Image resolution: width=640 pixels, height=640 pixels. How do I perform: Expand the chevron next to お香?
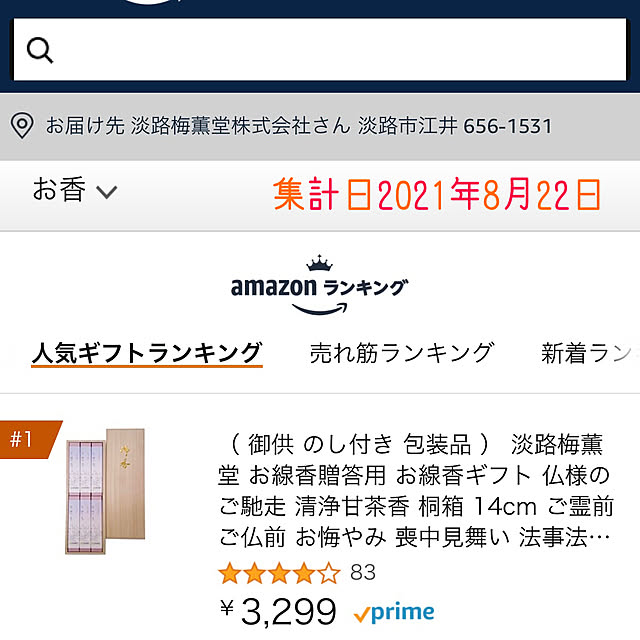pos(106,192)
